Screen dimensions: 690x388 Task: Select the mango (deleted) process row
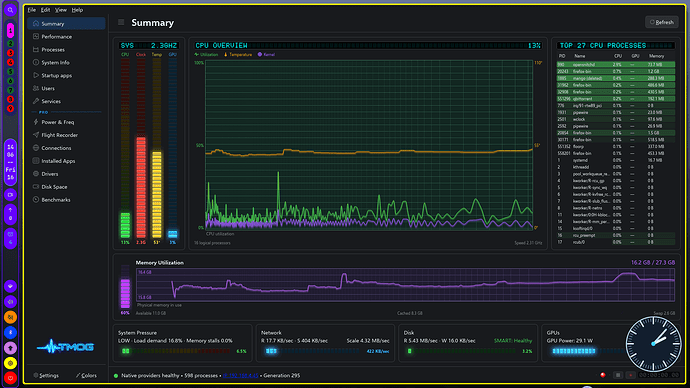(x=616, y=78)
